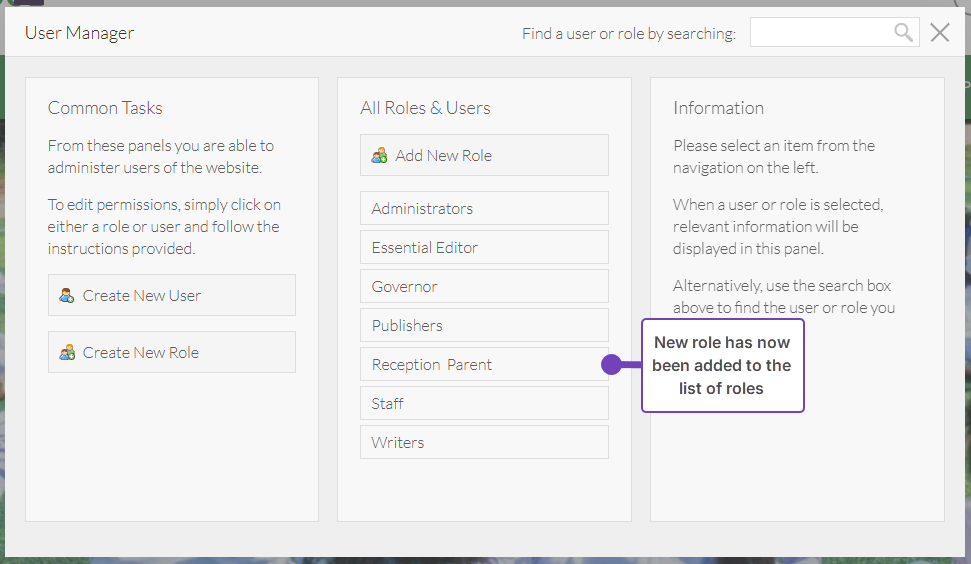971x564 pixels.
Task: Pick the Writers role
Action: pyautogui.click(x=484, y=442)
